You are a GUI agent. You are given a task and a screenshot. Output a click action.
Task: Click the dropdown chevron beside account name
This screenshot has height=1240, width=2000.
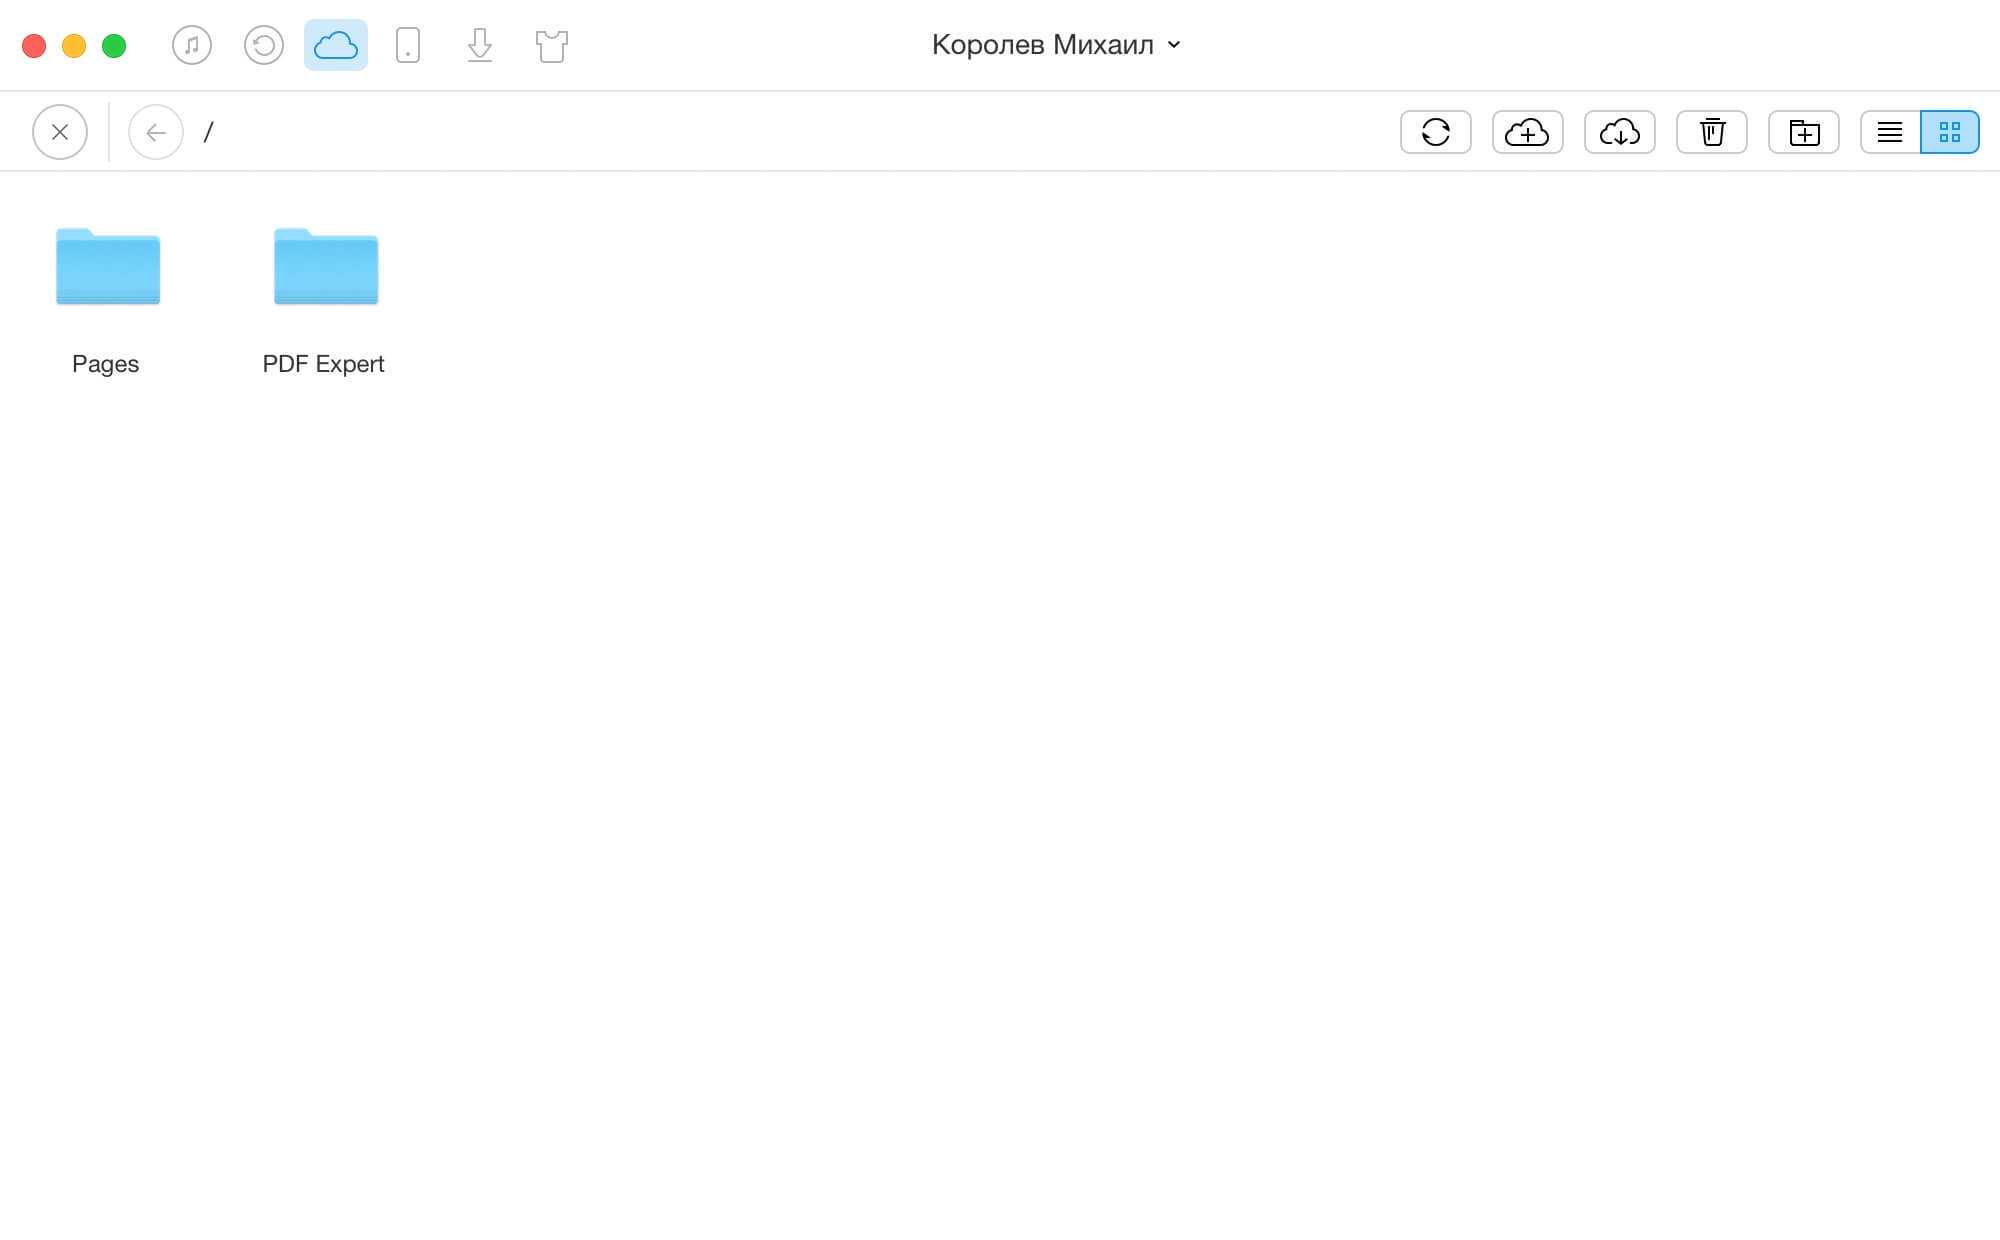point(1174,45)
